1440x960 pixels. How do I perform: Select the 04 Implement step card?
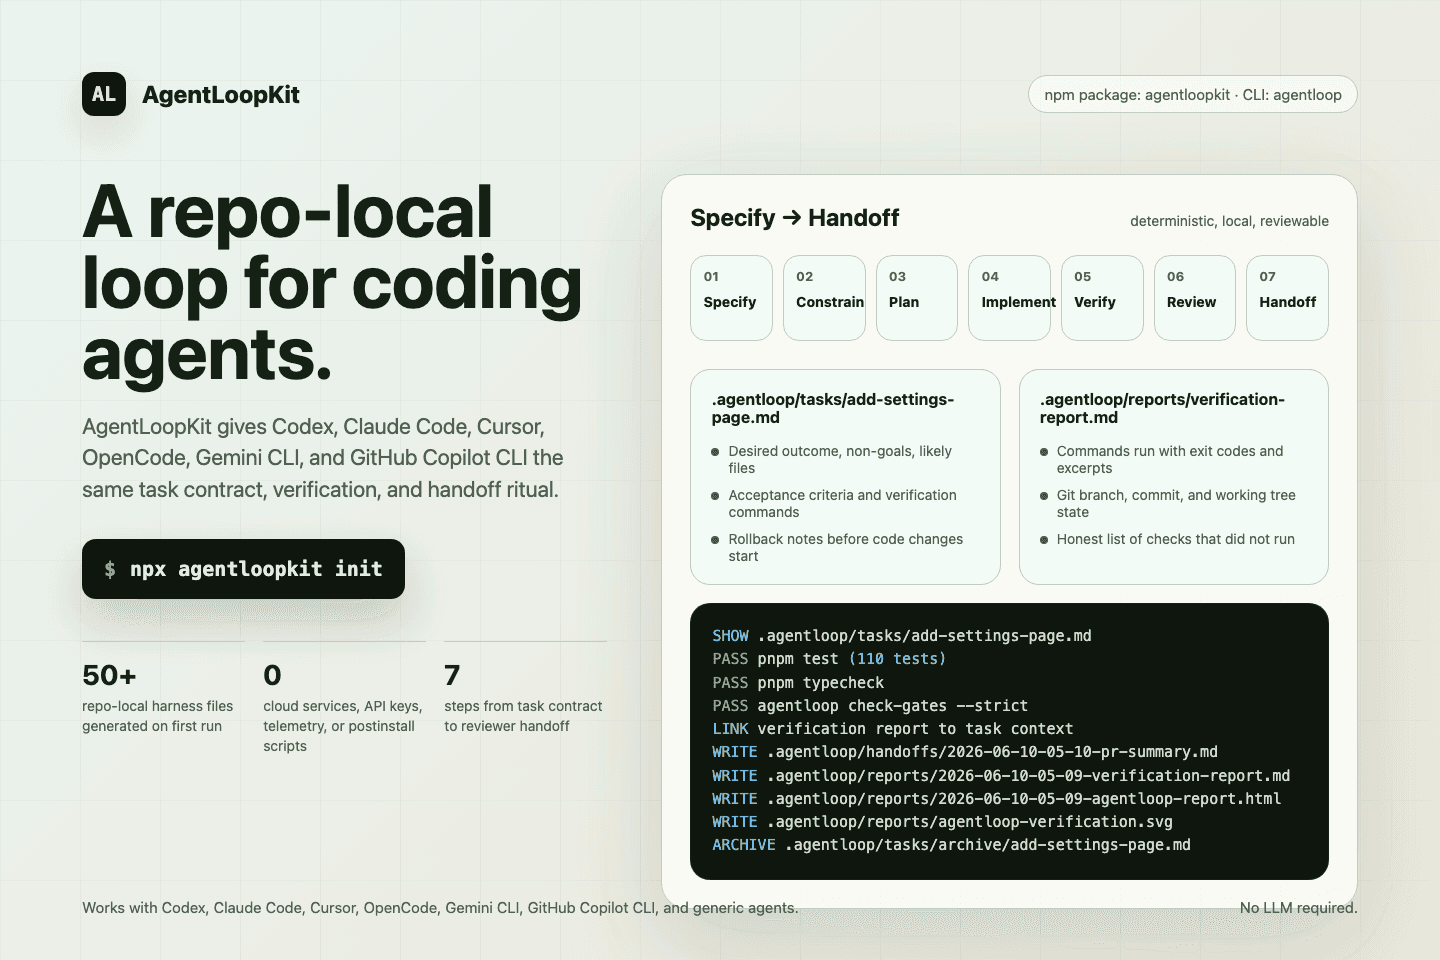click(1009, 298)
